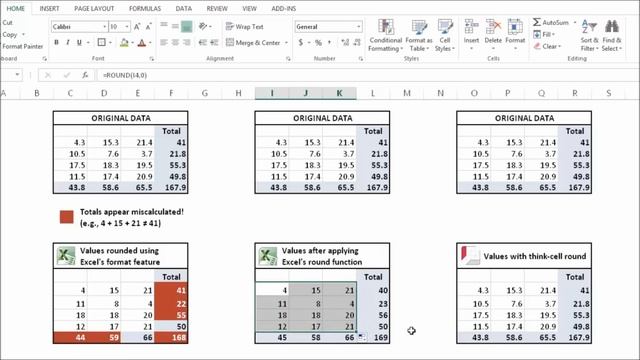This screenshot has height=360, width=640.
Task: Decrease decimal places
Action: point(357,42)
